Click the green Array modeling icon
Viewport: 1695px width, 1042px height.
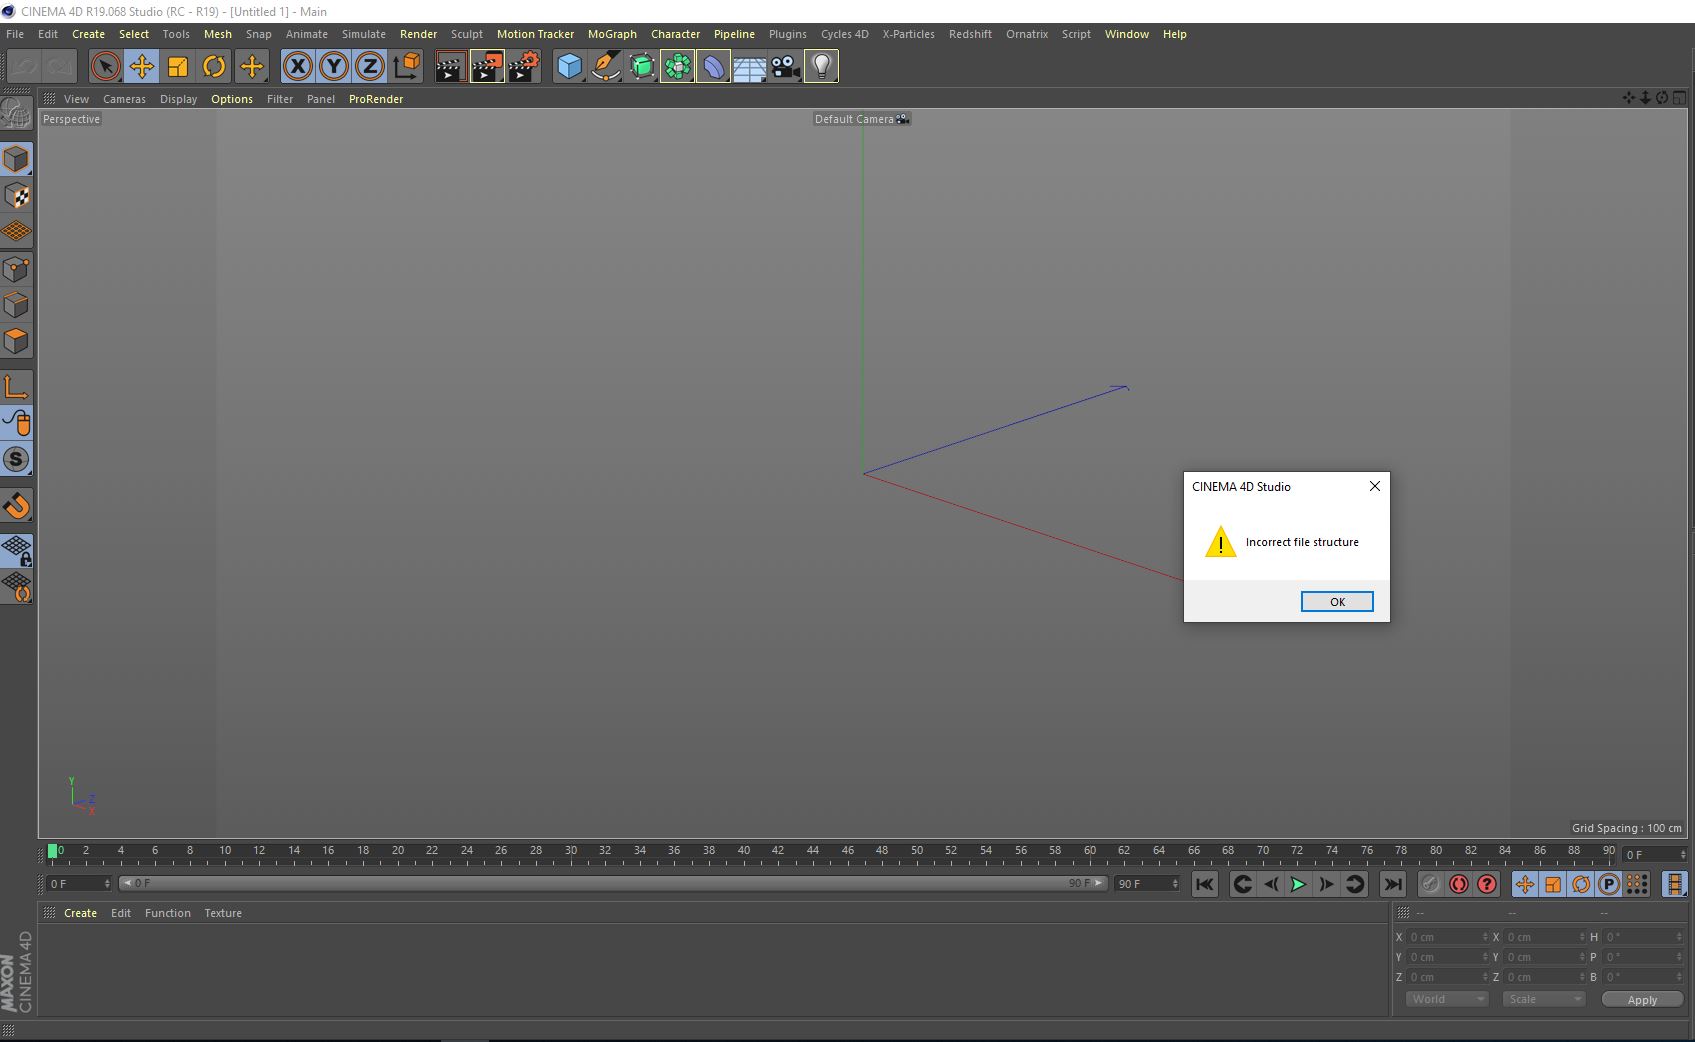[677, 67]
